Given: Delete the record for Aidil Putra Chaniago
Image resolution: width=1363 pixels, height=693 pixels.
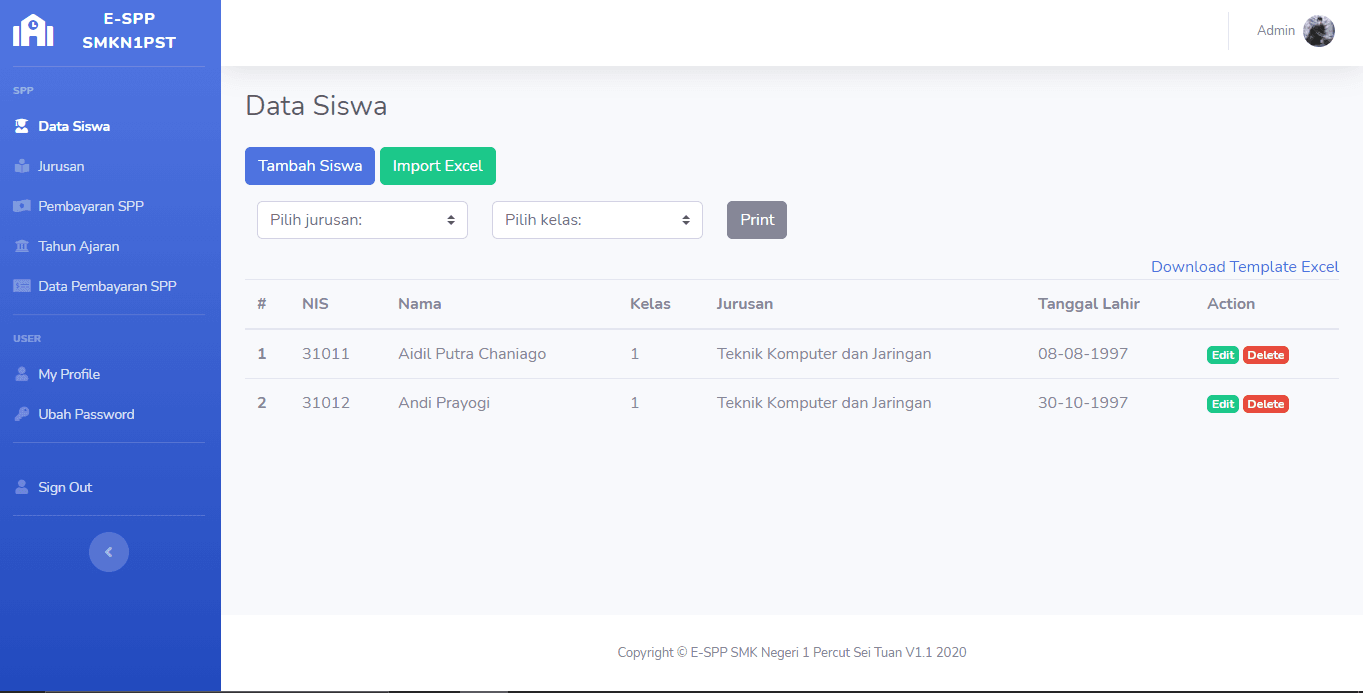Looking at the screenshot, I should pyautogui.click(x=1265, y=354).
